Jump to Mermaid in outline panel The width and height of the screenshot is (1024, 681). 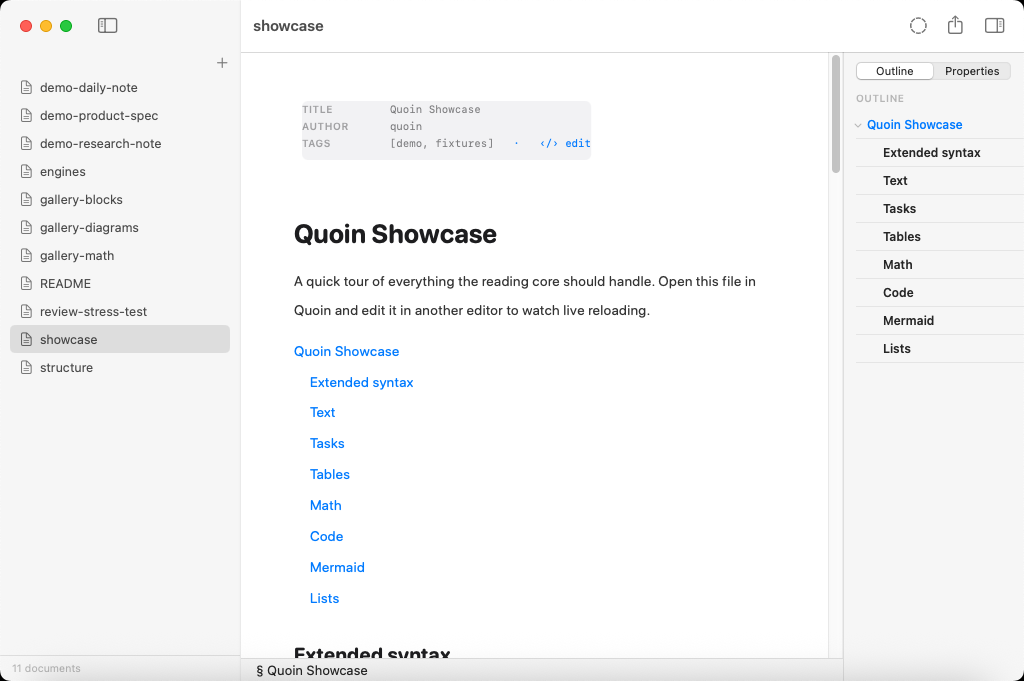coord(908,321)
